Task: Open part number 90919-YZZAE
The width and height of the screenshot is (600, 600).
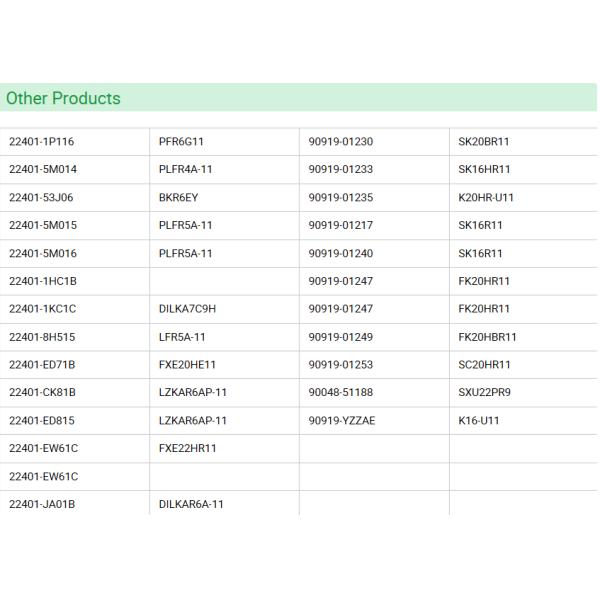Action: pos(342,421)
